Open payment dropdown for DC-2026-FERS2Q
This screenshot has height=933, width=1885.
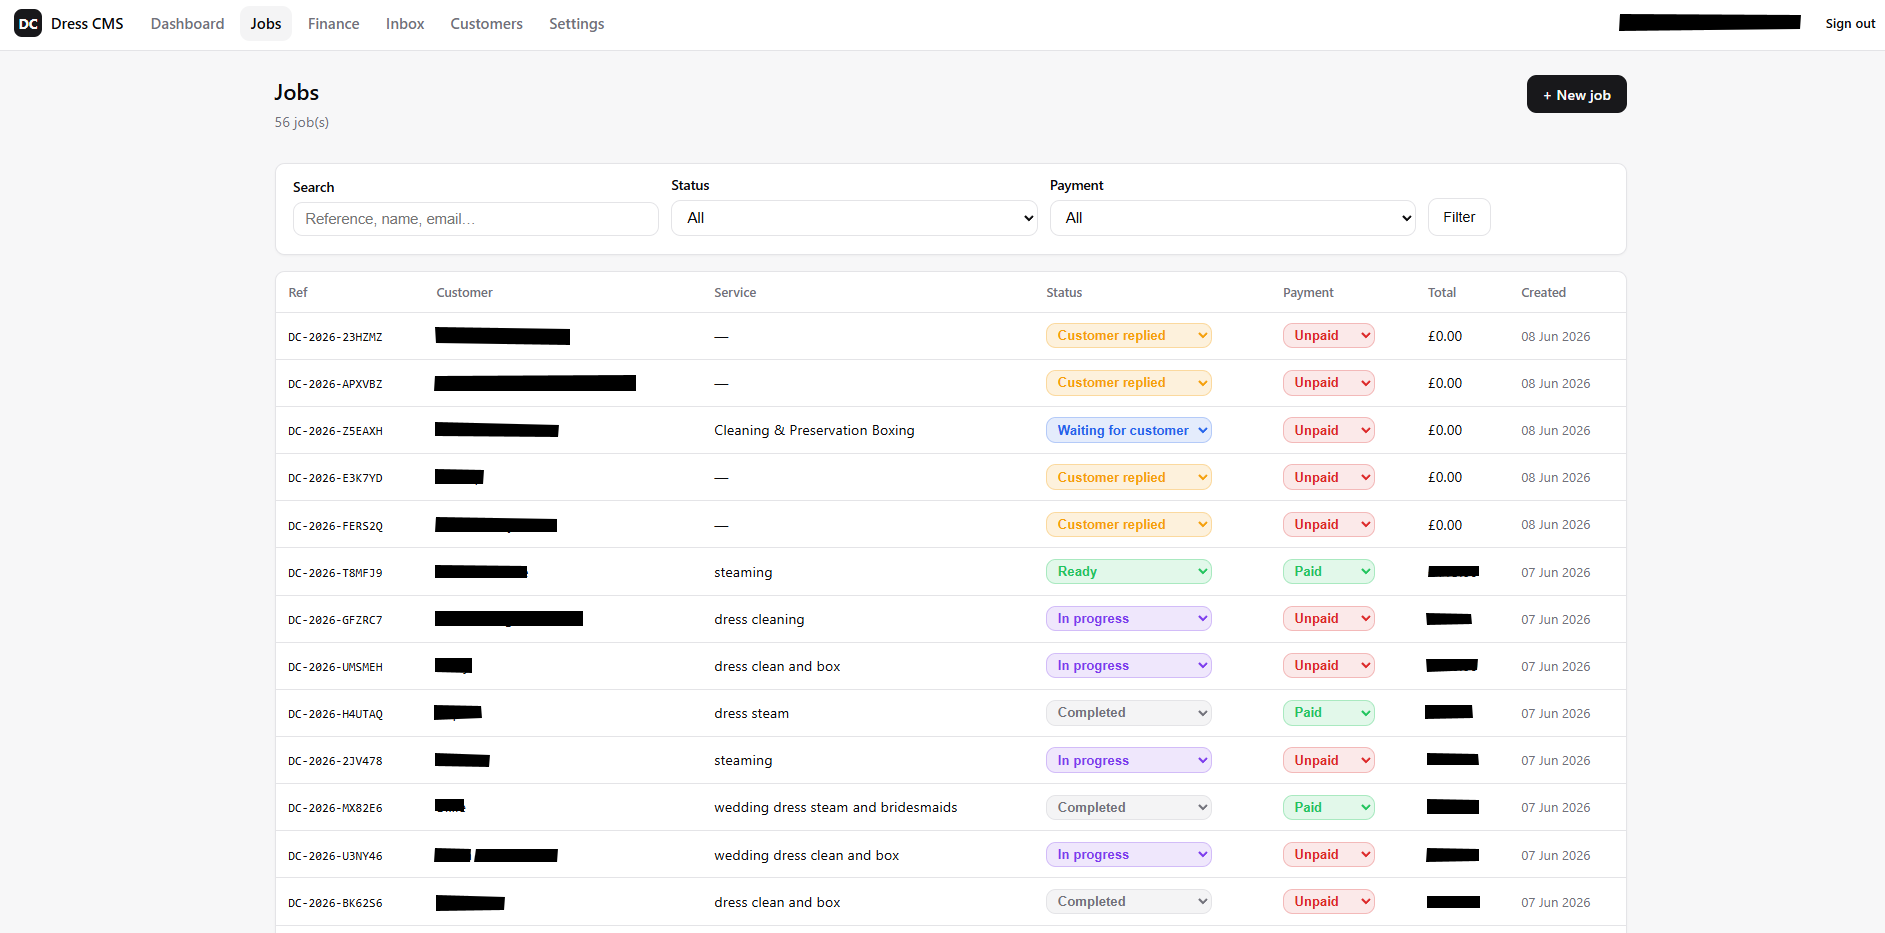(x=1328, y=524)
